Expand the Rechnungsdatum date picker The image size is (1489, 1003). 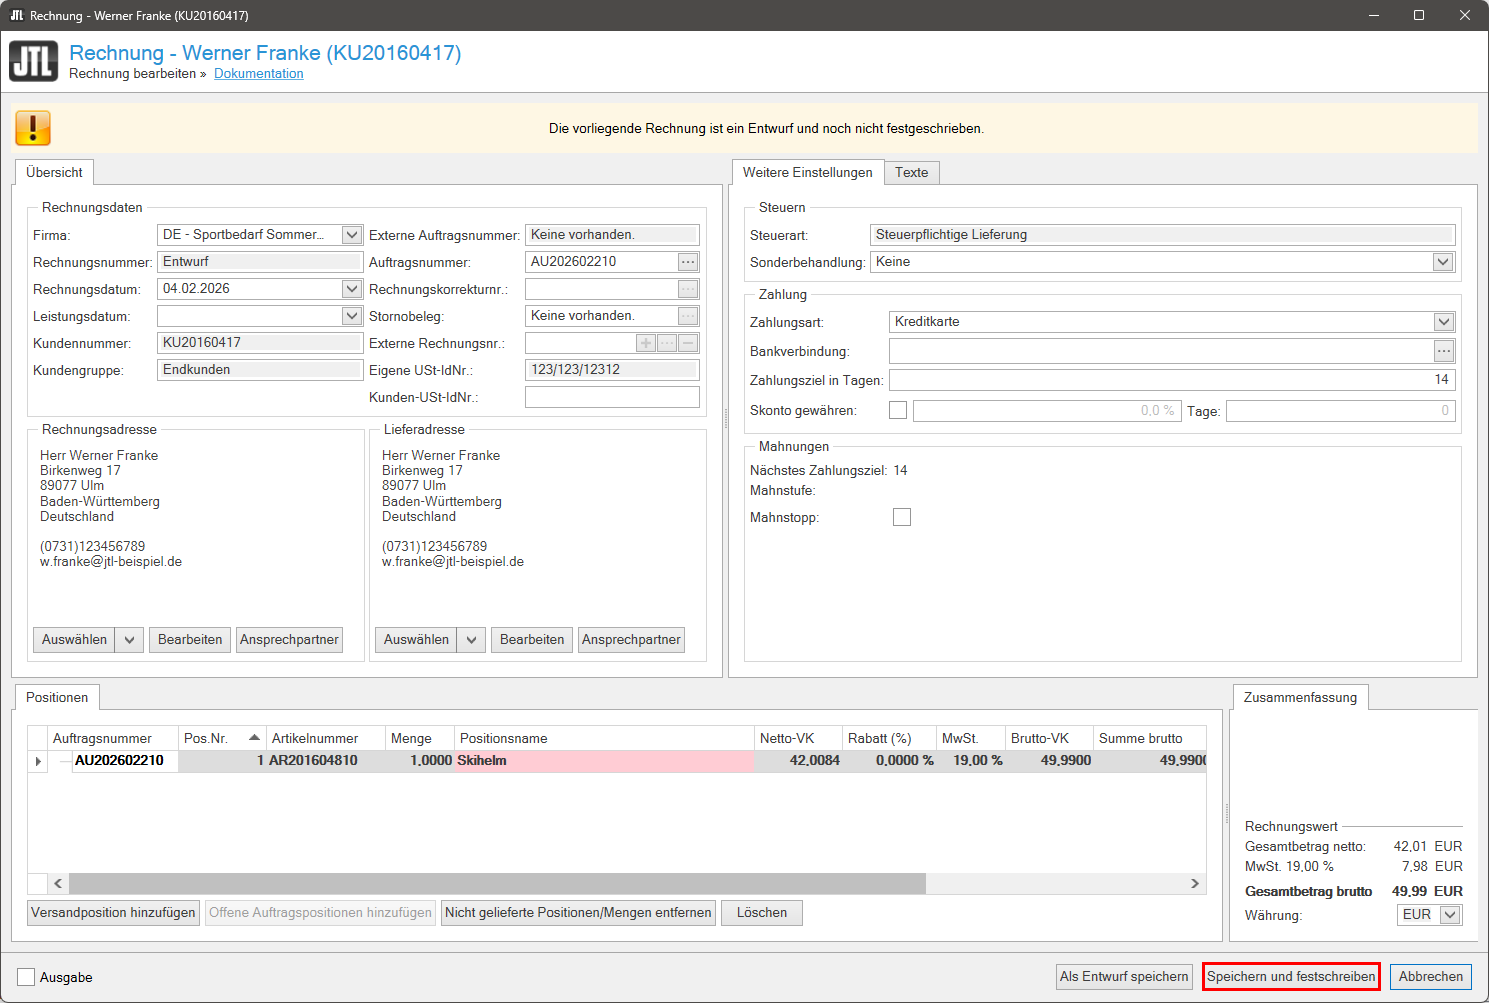(351, 289)
